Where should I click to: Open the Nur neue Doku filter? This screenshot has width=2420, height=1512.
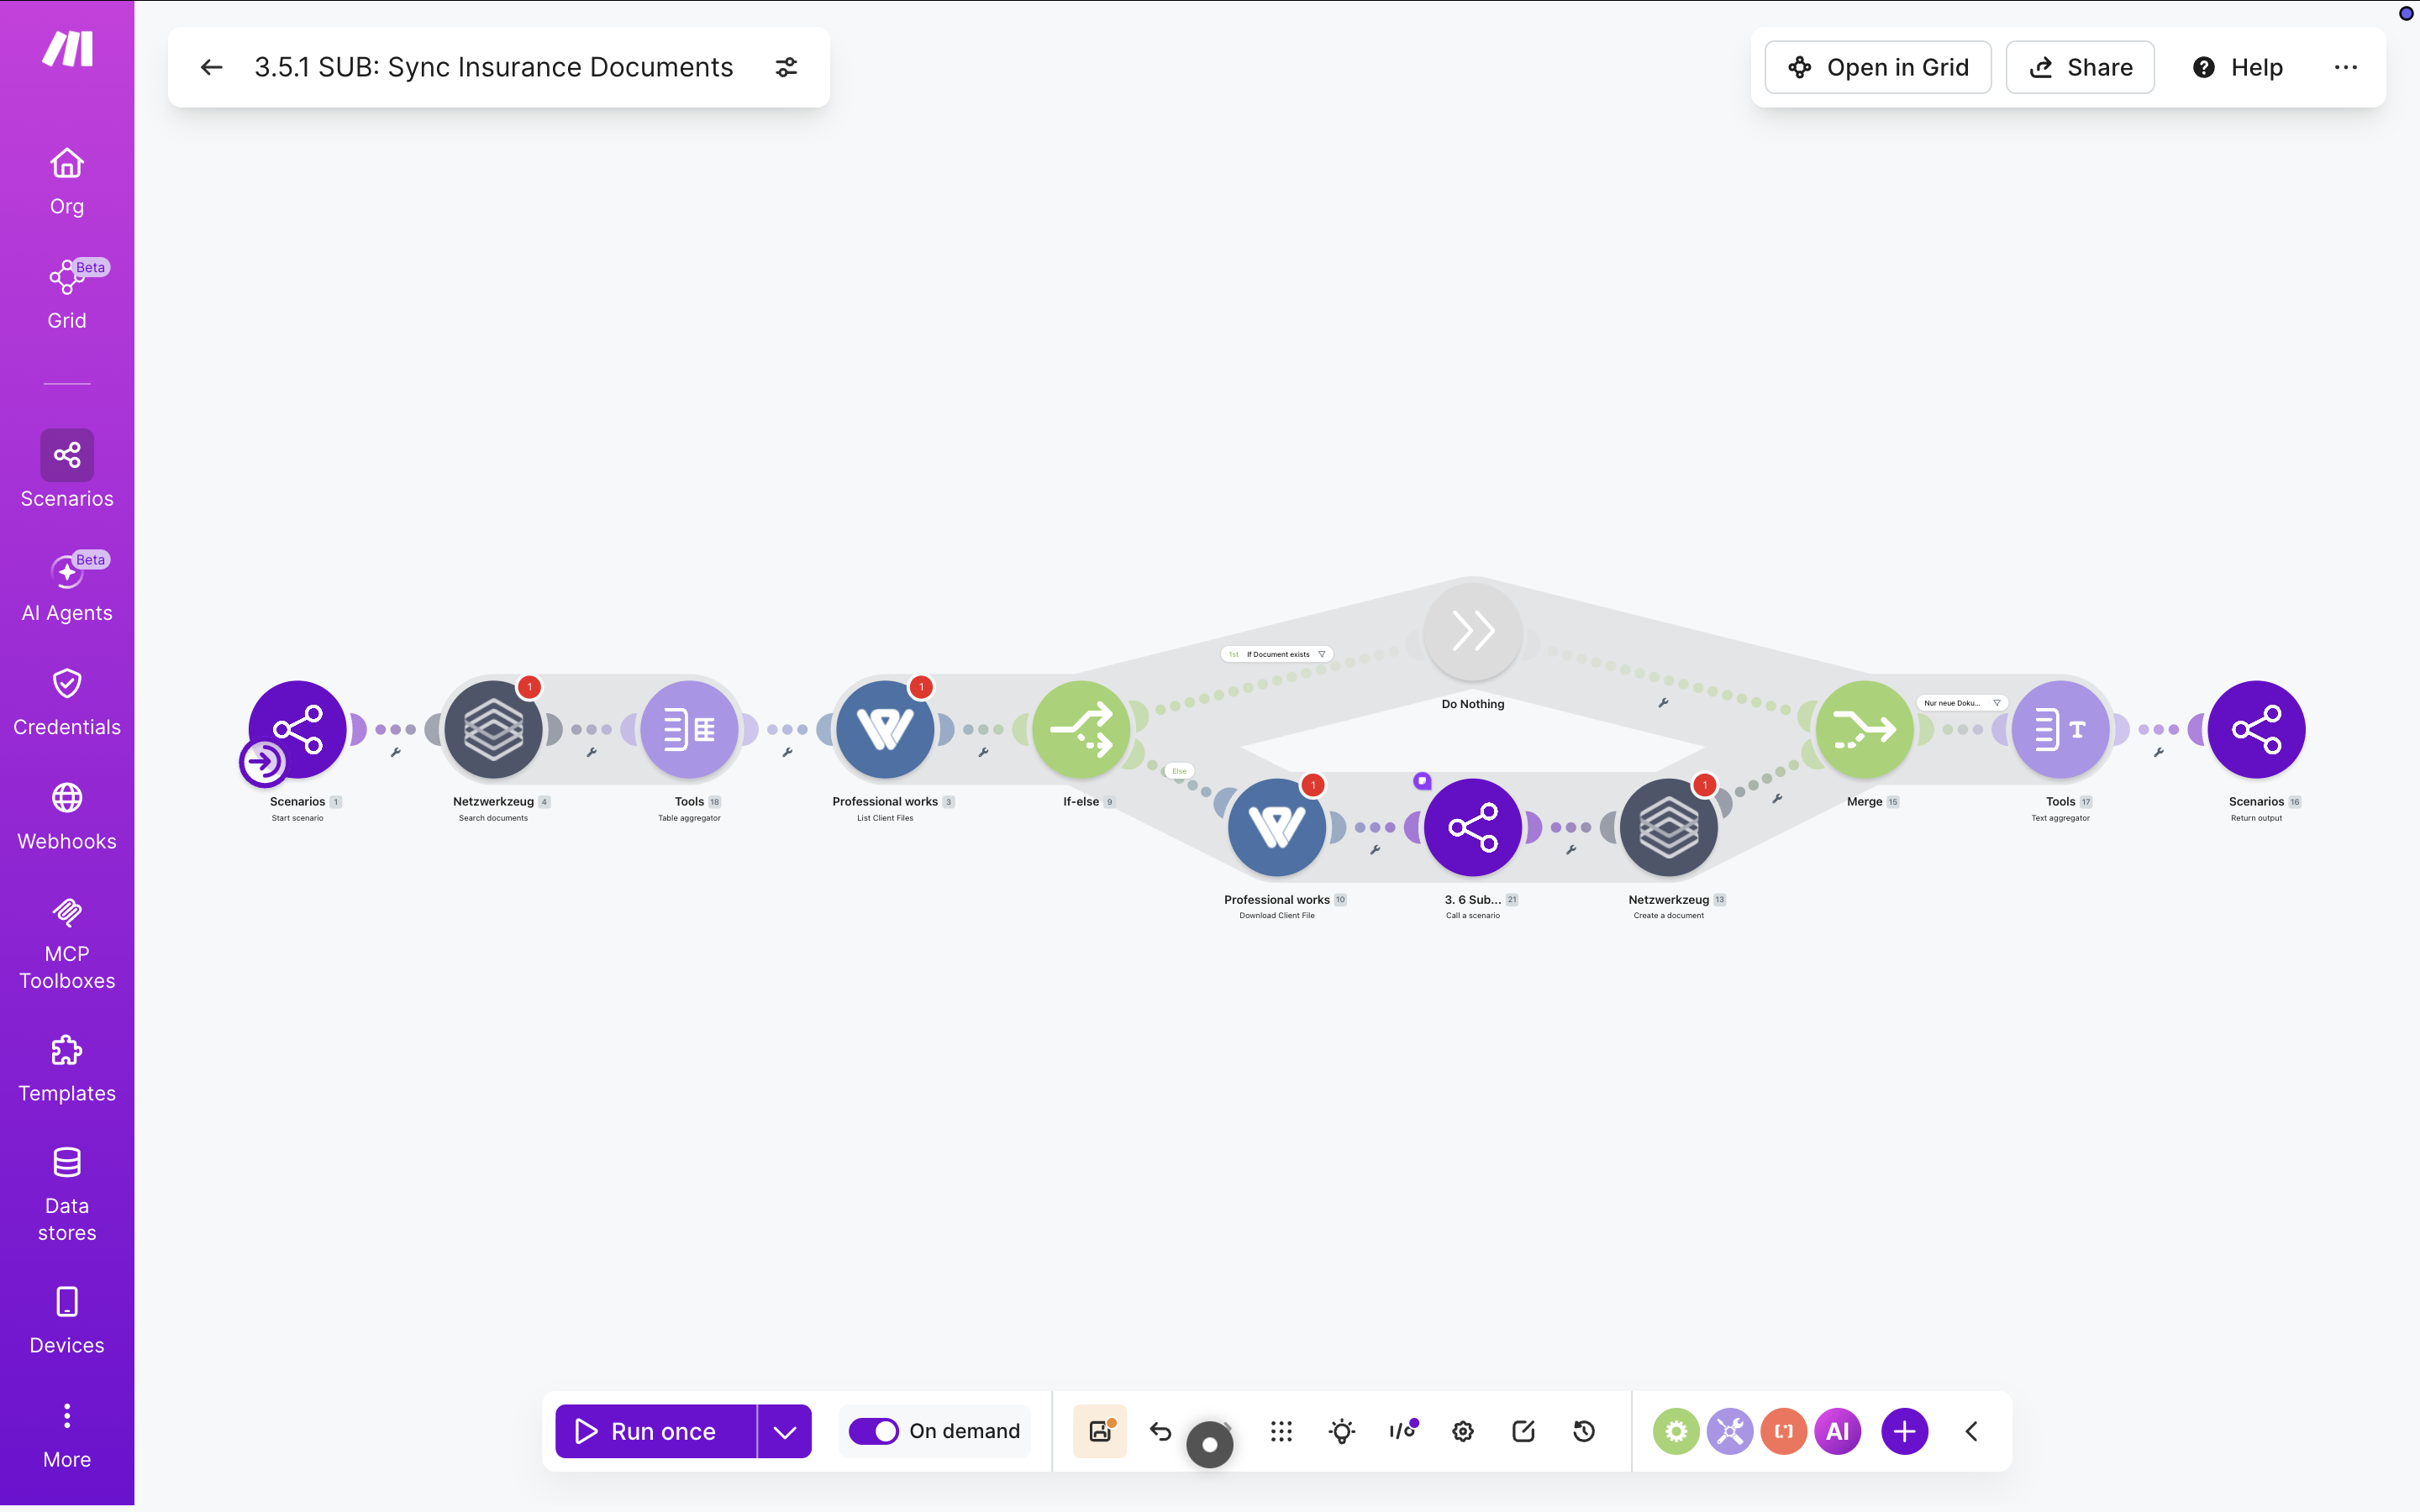tap(1961, 703)
